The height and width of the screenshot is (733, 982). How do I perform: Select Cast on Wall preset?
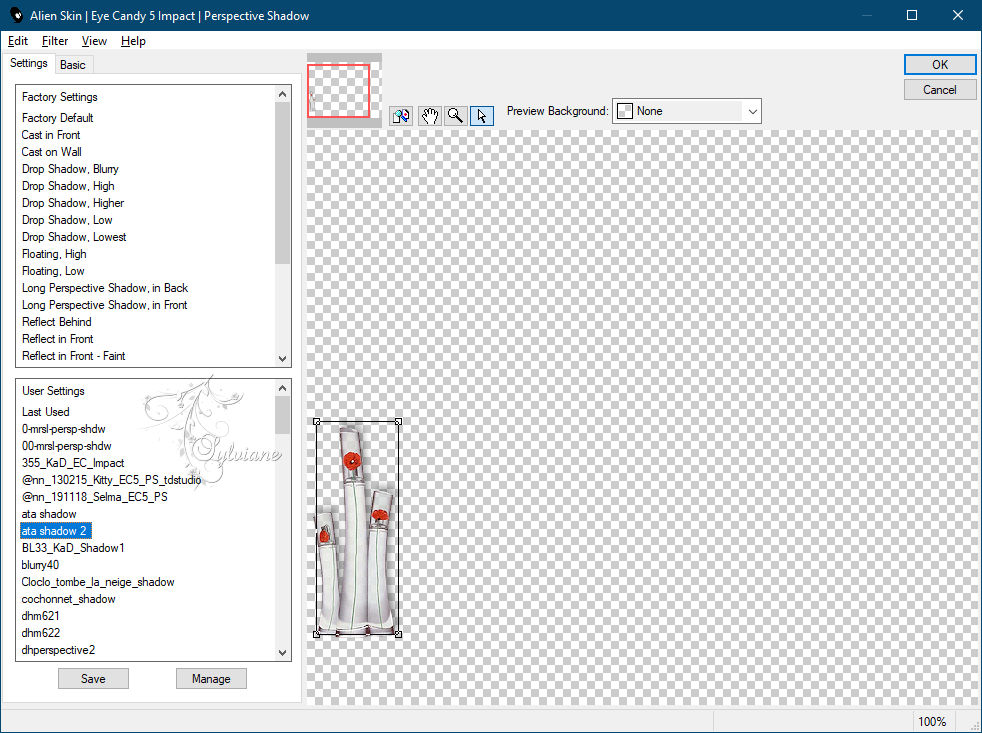51,152
